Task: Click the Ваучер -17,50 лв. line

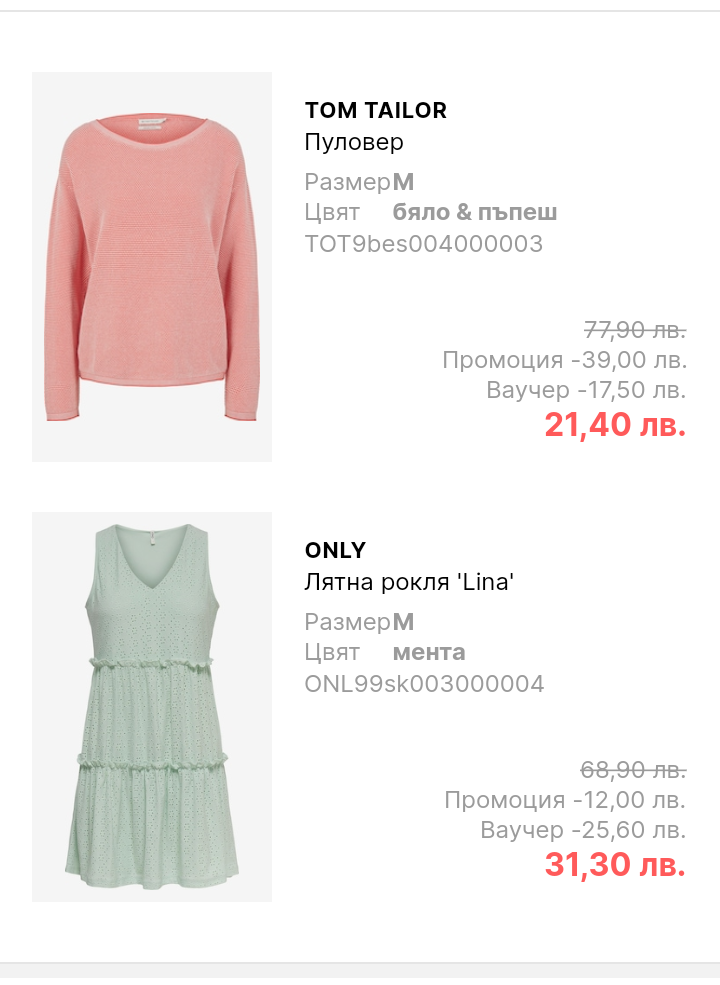Action: [586, 390]
